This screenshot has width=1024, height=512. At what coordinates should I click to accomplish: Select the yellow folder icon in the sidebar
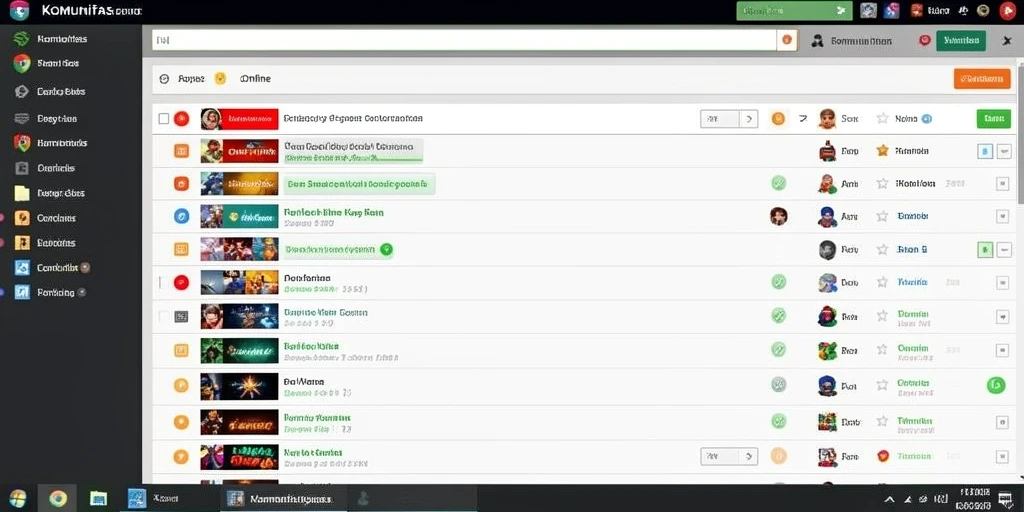tap(22, 193)
